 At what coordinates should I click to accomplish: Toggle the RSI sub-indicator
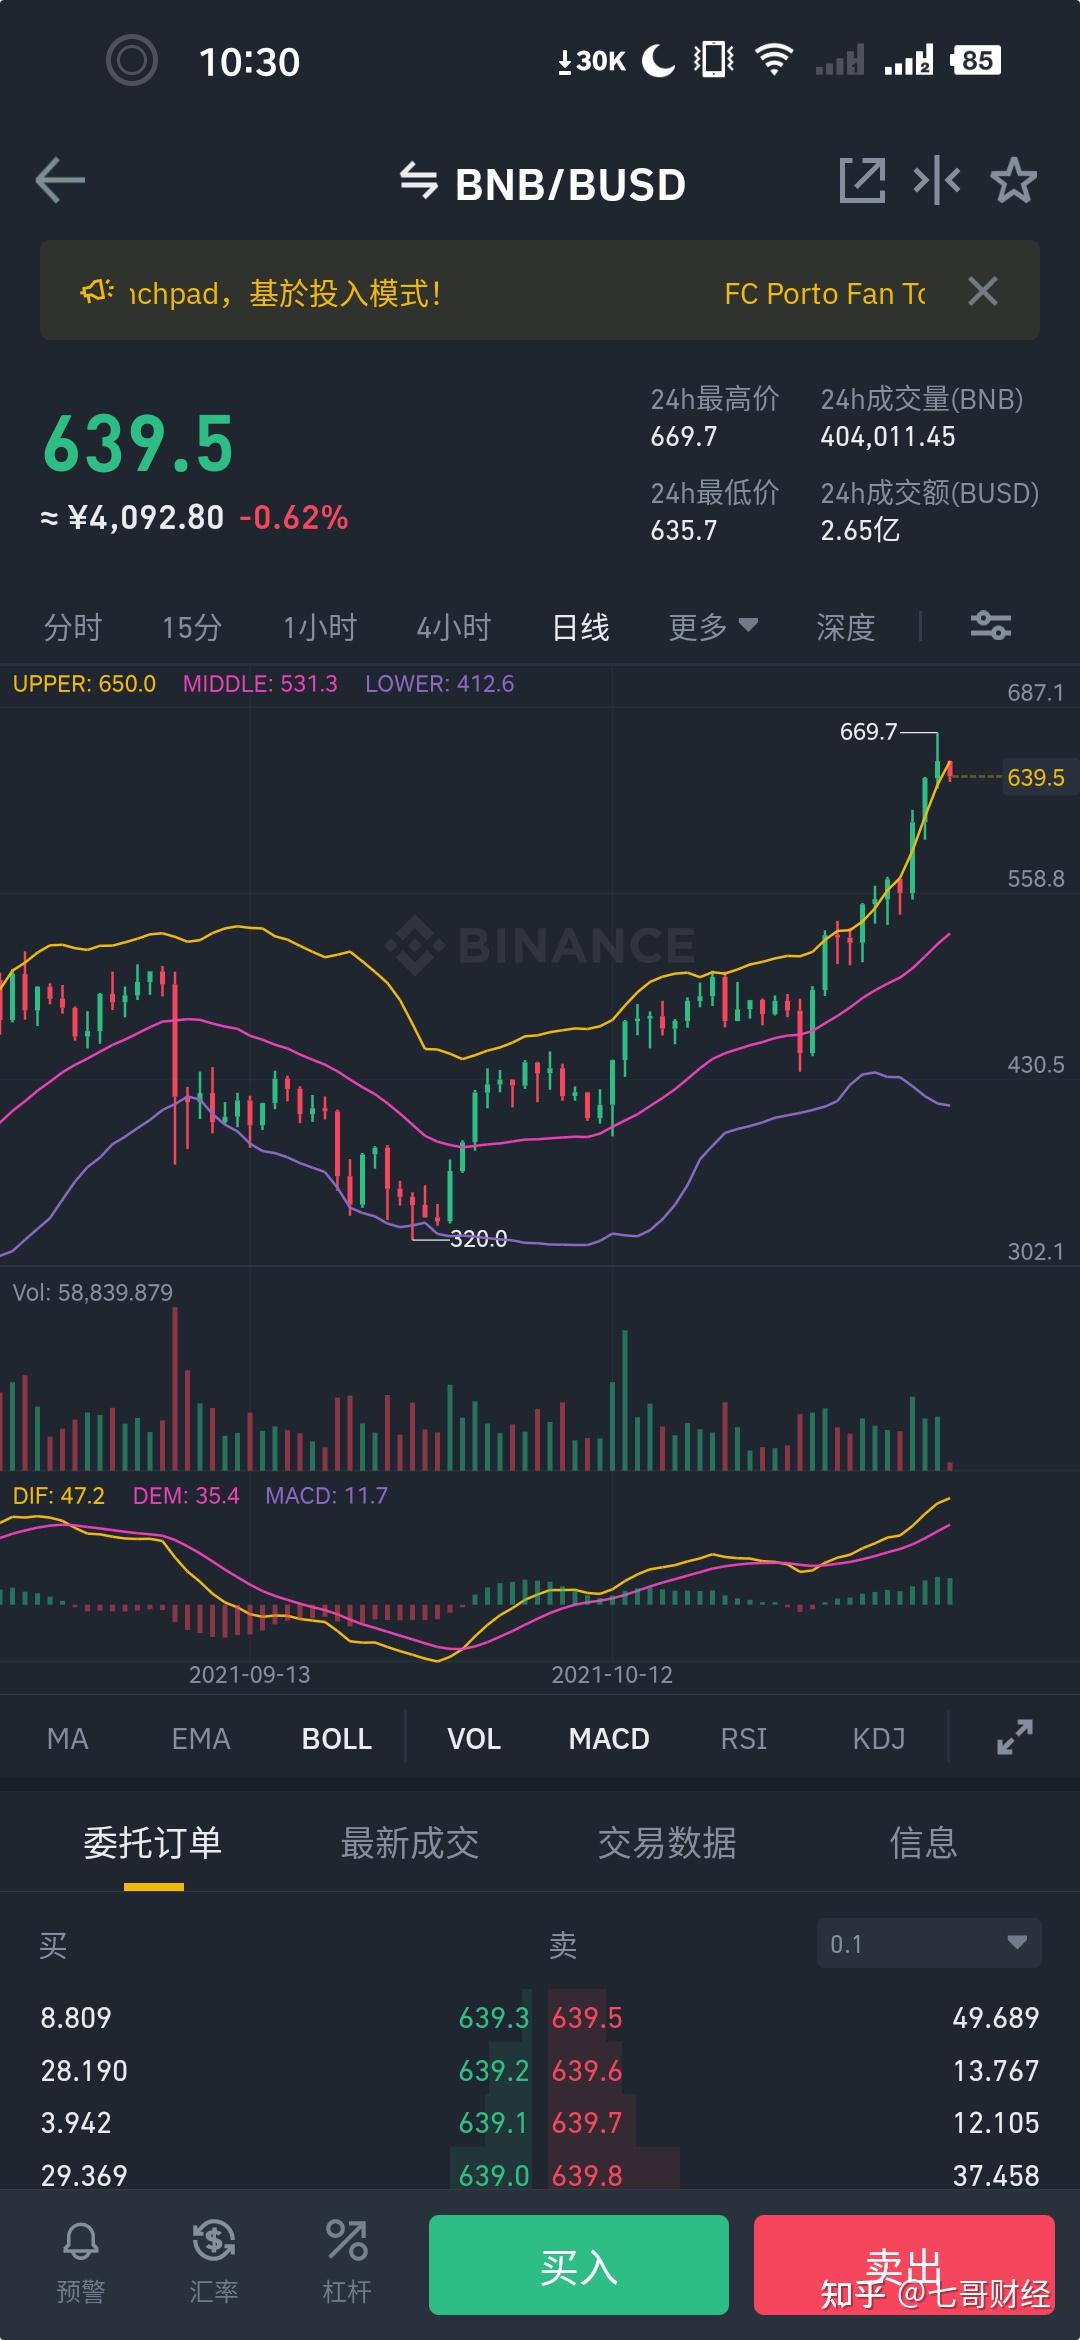point(744,1738)
